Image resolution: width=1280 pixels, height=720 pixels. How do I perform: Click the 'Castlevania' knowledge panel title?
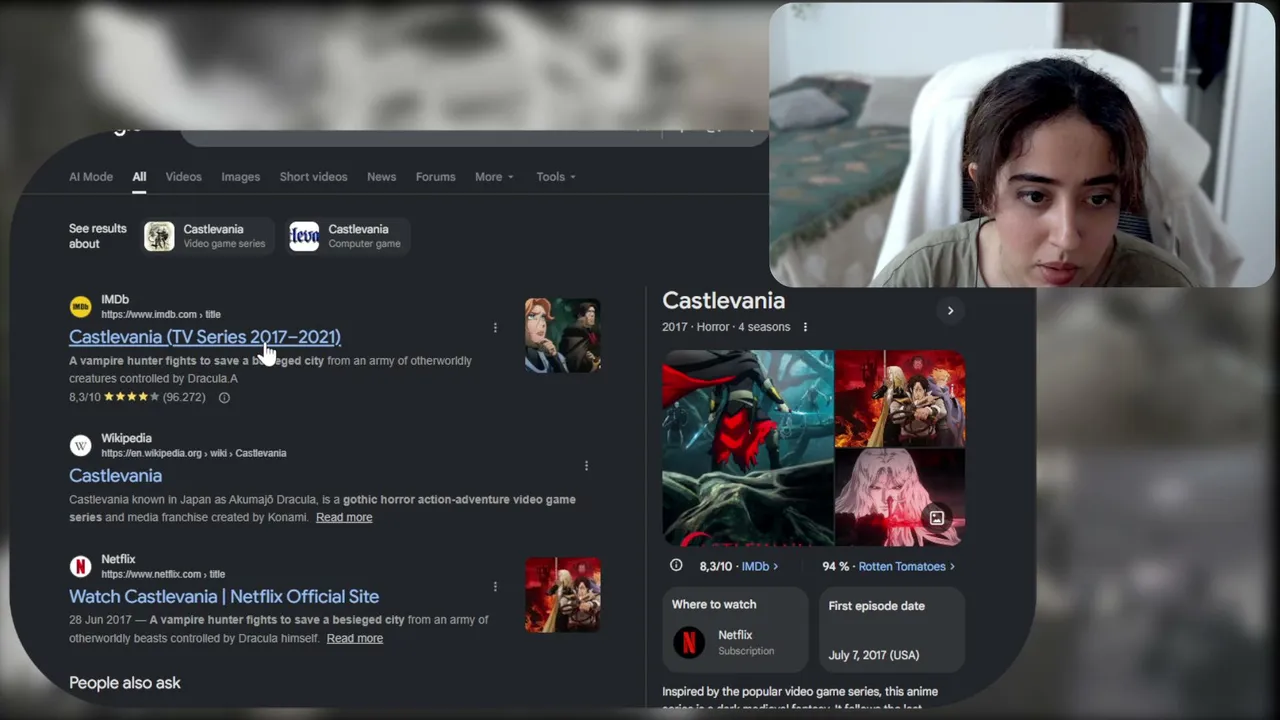coord(723,301)
